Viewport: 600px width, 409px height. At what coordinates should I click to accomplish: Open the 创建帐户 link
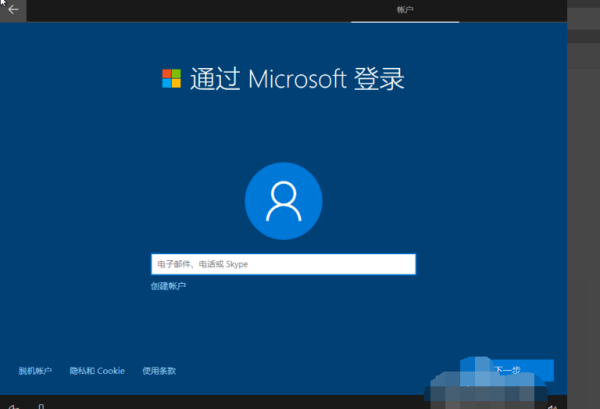168,286
